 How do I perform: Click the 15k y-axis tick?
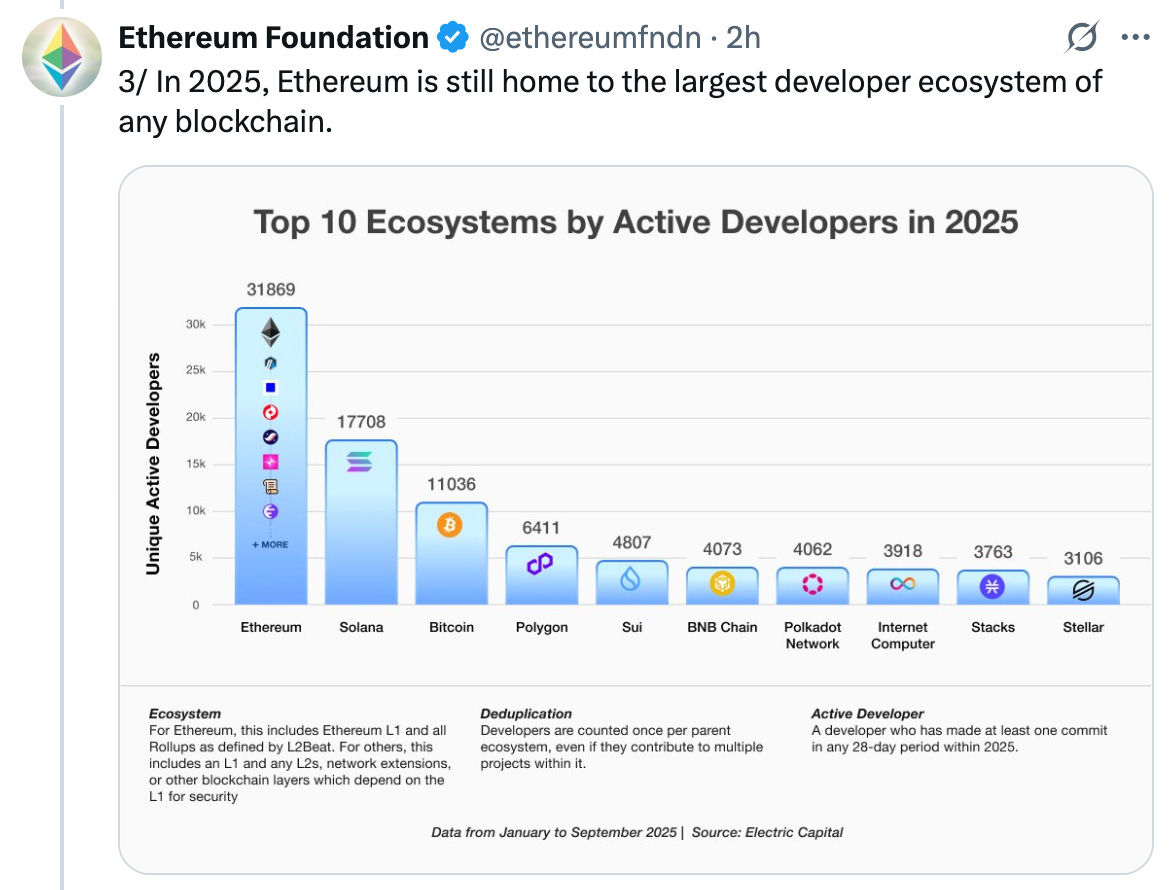[195, 464]
